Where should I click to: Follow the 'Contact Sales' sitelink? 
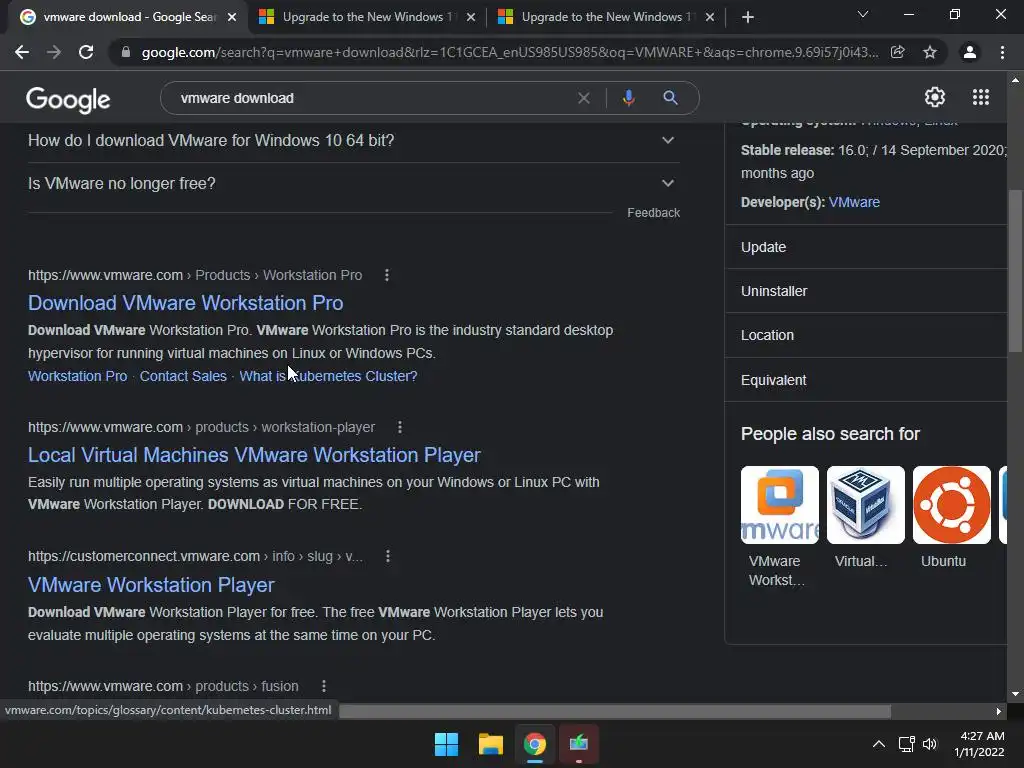coord(183,376)
